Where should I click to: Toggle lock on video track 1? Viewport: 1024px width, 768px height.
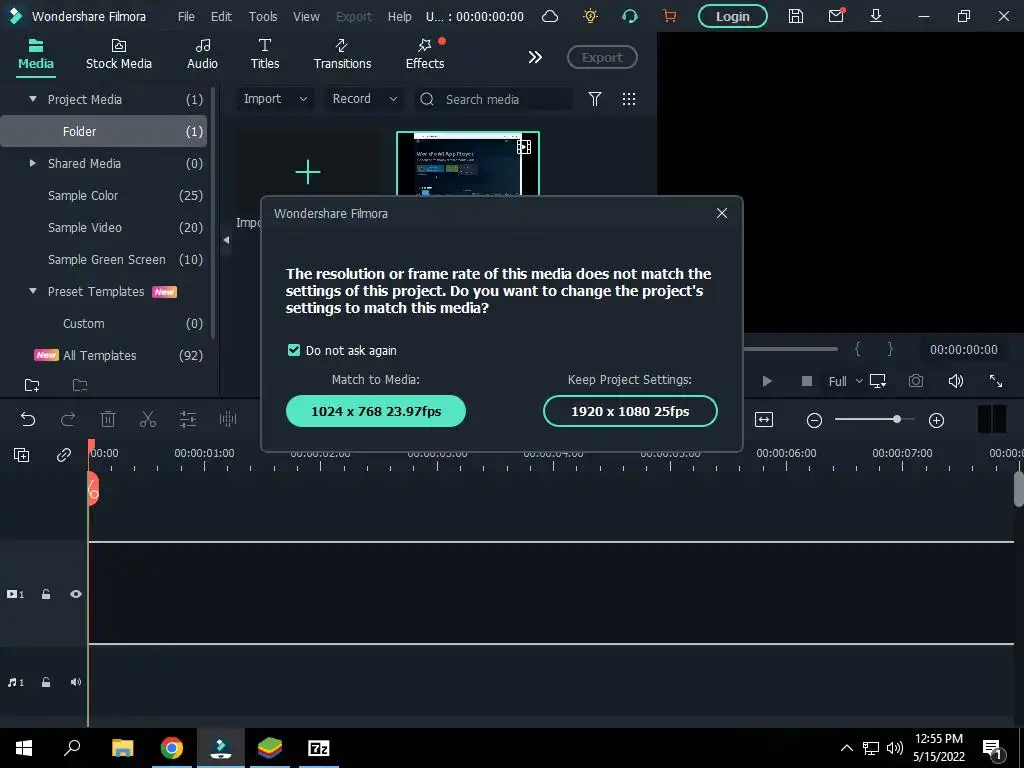click(x=46, y=594)
